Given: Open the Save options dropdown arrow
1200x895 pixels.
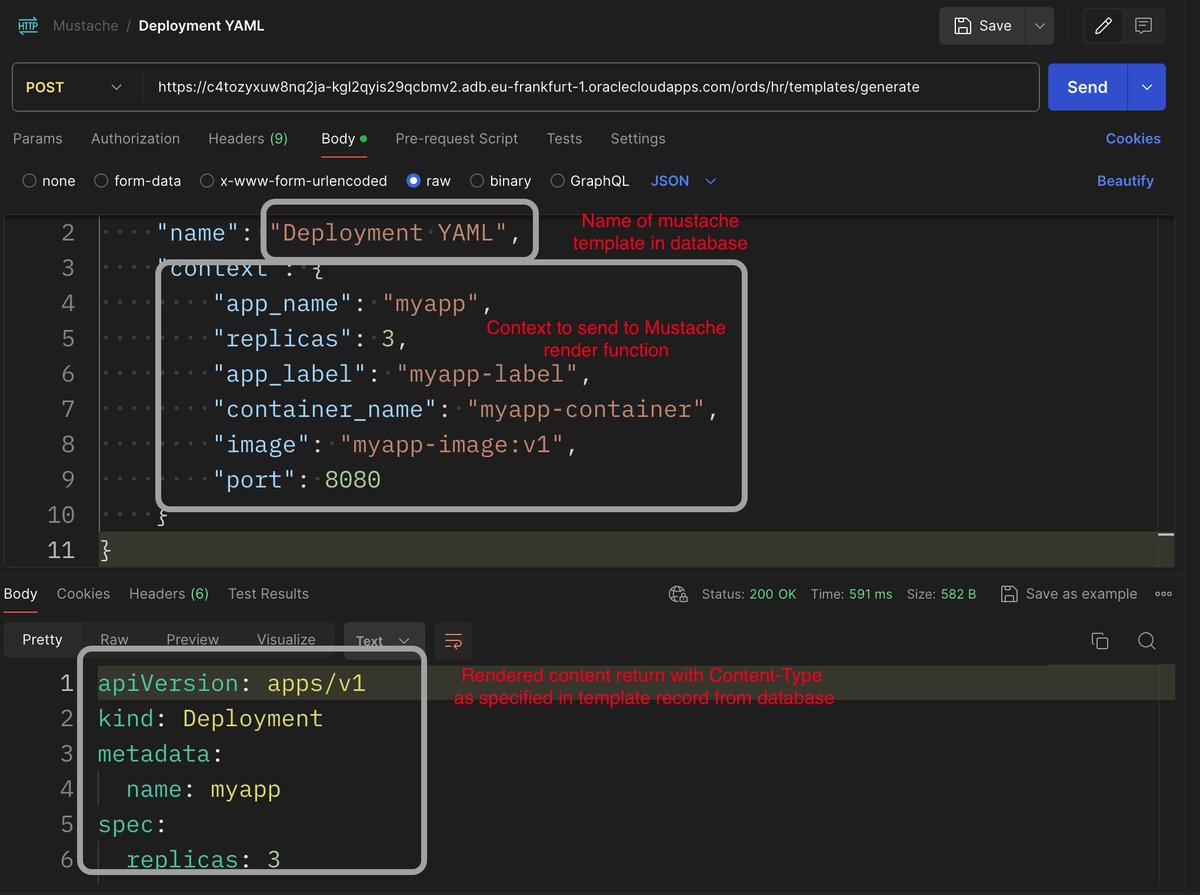Looking at the screenshot, I should 1040,26.
